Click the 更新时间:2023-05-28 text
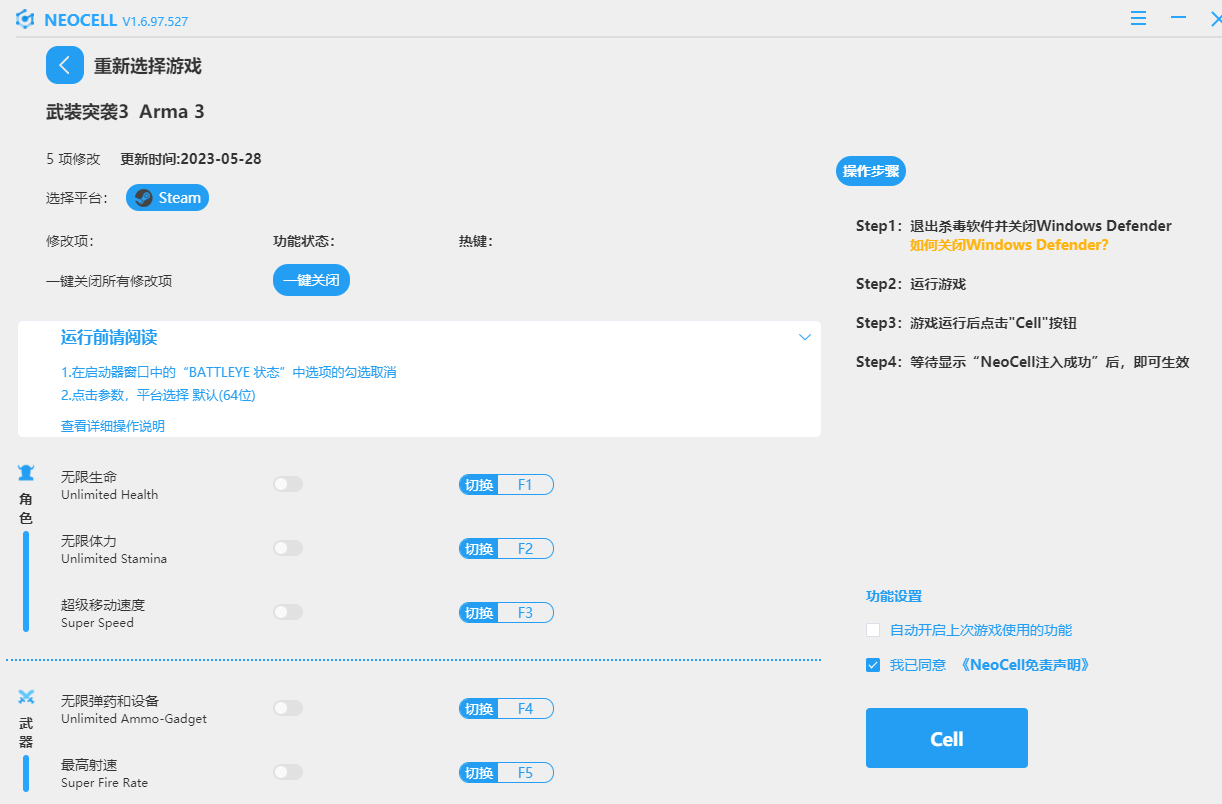The height and width of the screenshot is (804, 1222). [191, 159]
